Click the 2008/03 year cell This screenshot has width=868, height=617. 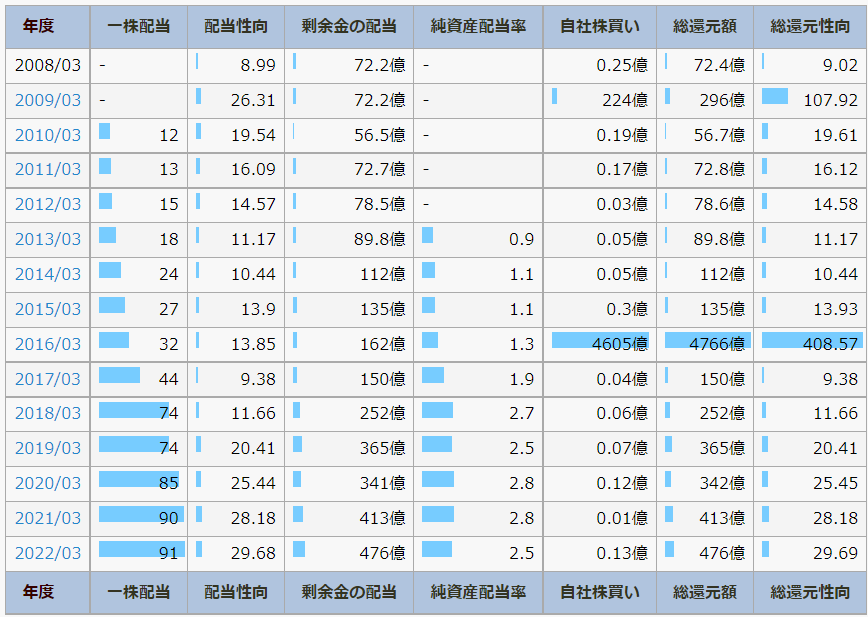48,65
